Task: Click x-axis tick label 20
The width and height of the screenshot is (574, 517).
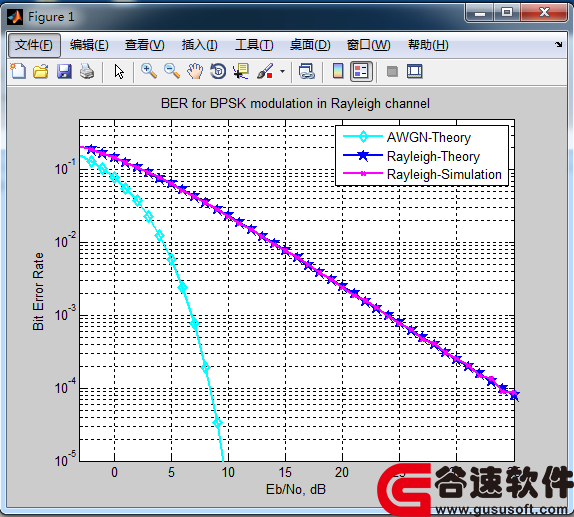Action: tap(342, 472)
